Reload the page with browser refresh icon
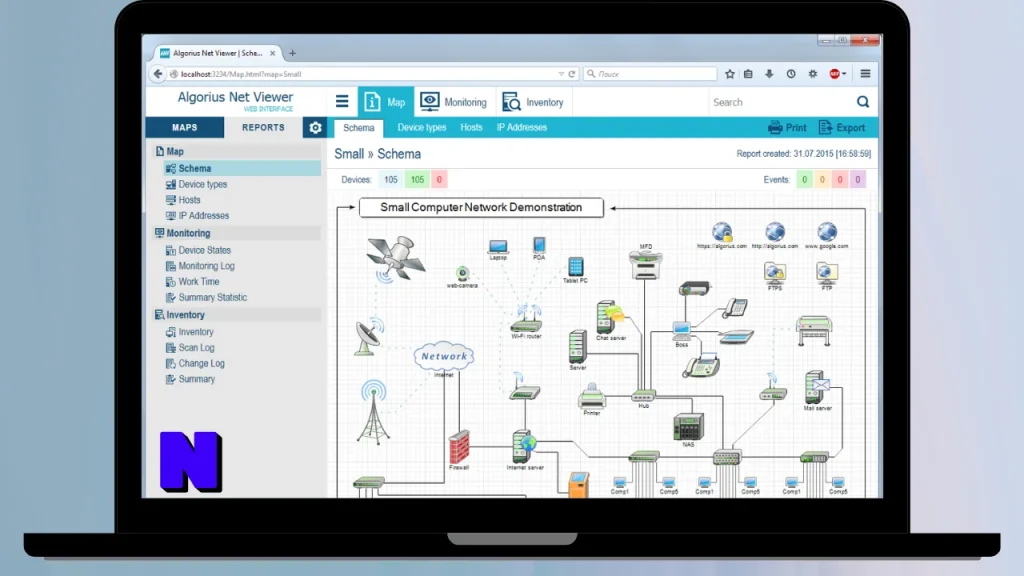1024x576 pixels. (572, 74)
